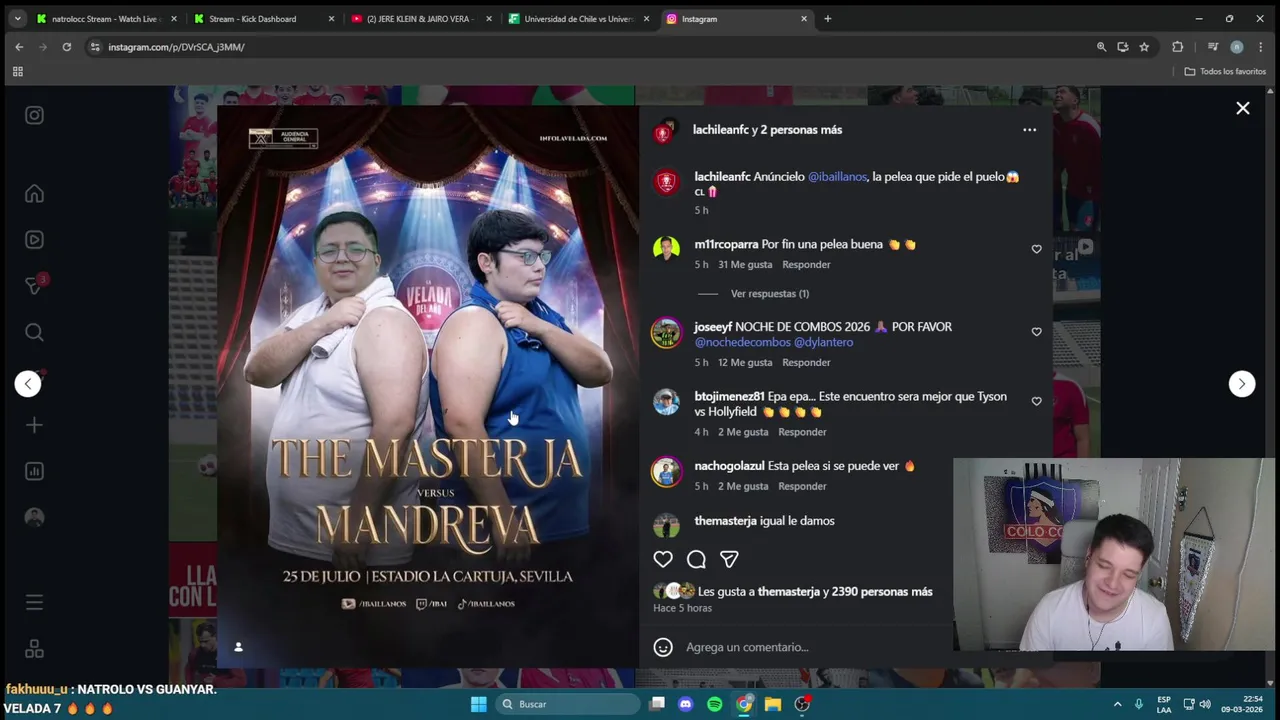Open the Instagram logo in the sidebar
This screenshot has width=1280, height=720.
(x=34, y=116)
